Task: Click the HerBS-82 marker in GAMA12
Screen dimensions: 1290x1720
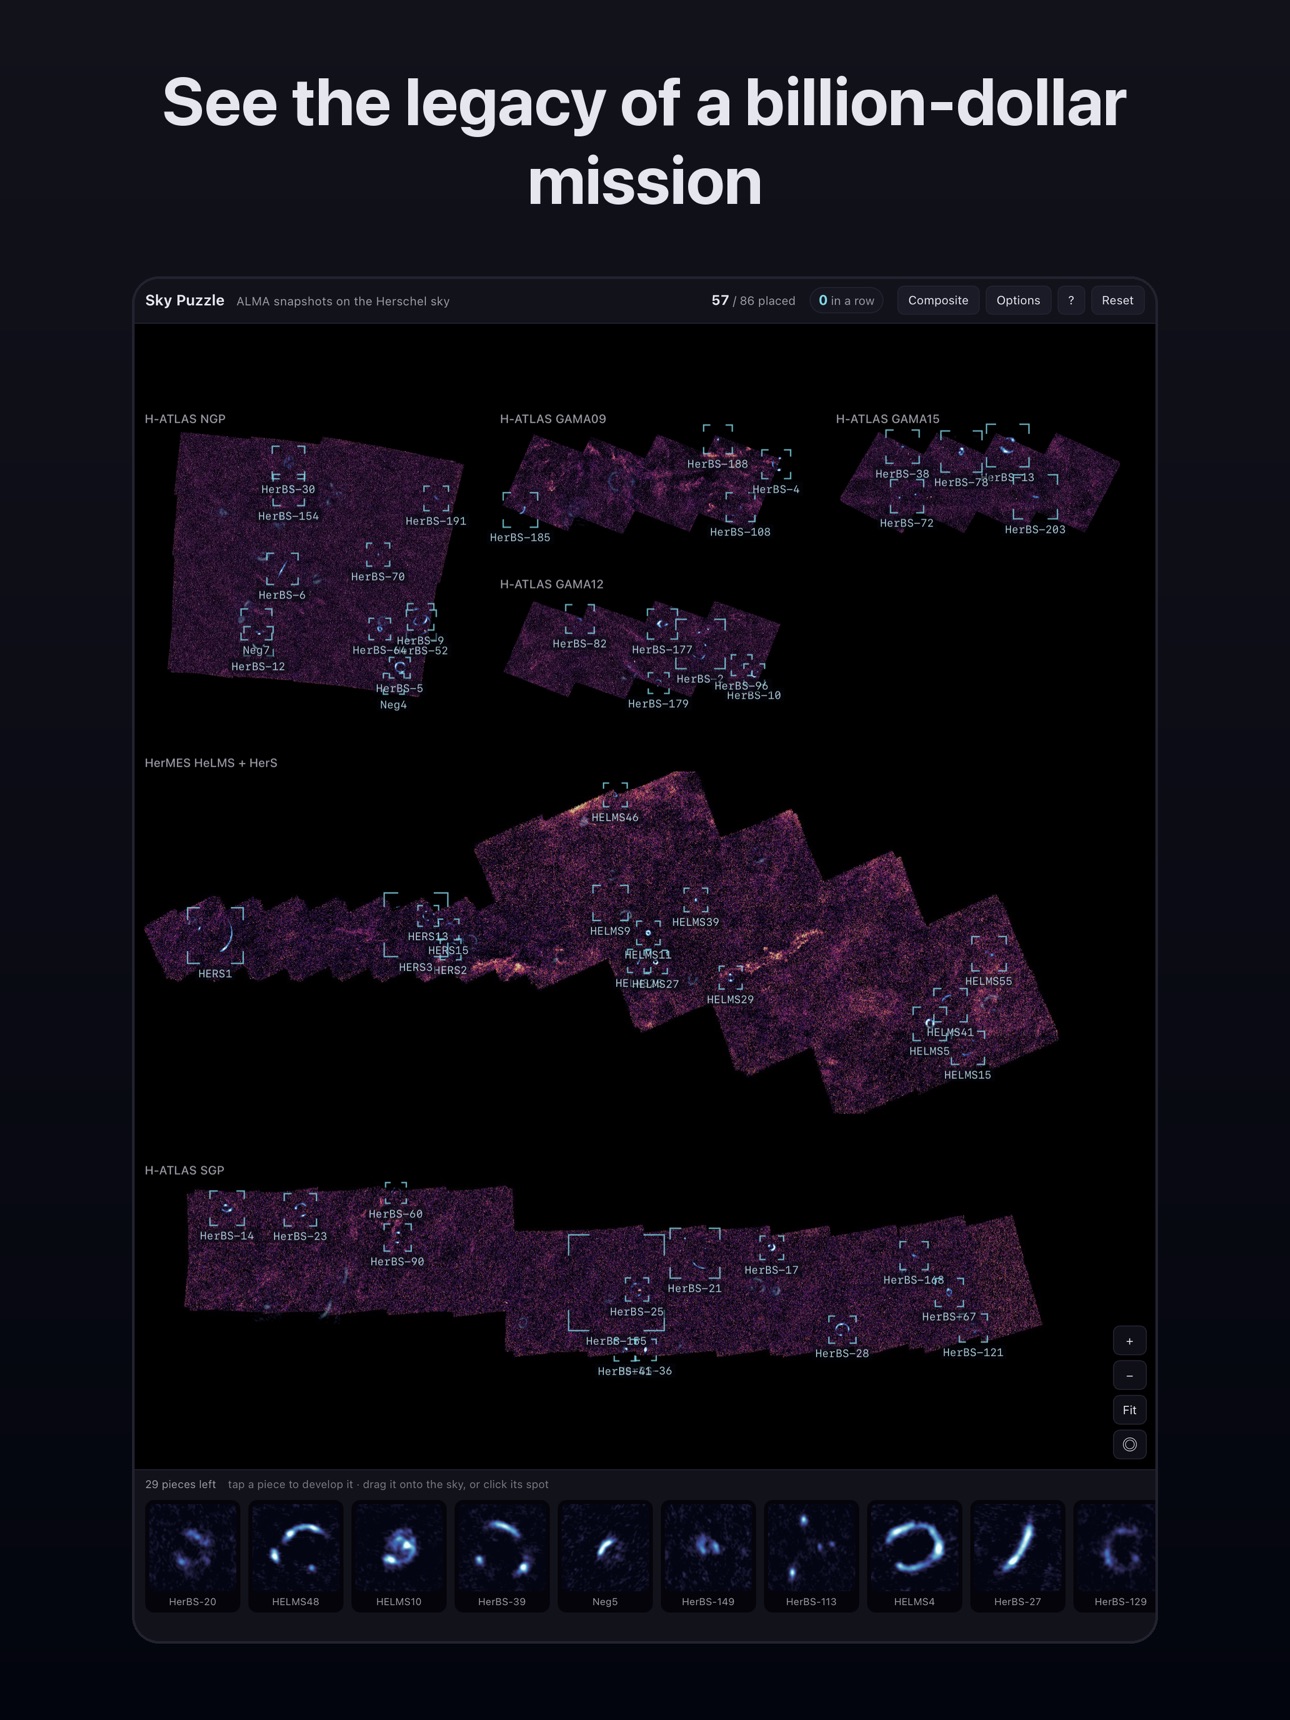Action: click(580, 620)
